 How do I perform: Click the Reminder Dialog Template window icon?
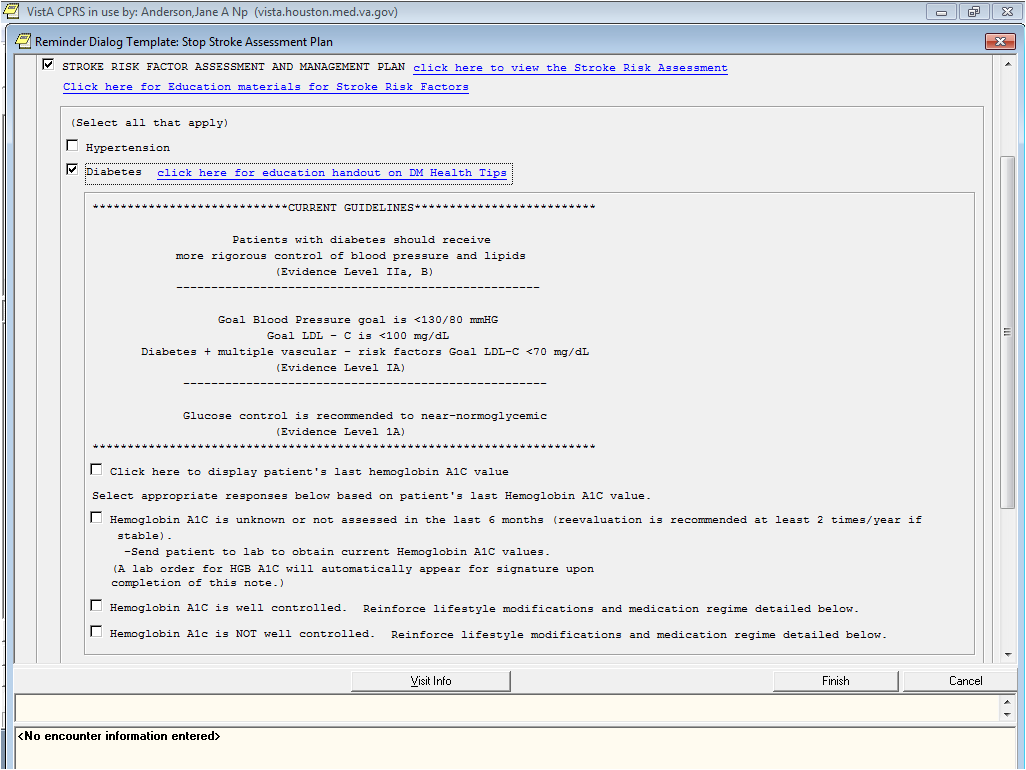(x=23, y=41)
